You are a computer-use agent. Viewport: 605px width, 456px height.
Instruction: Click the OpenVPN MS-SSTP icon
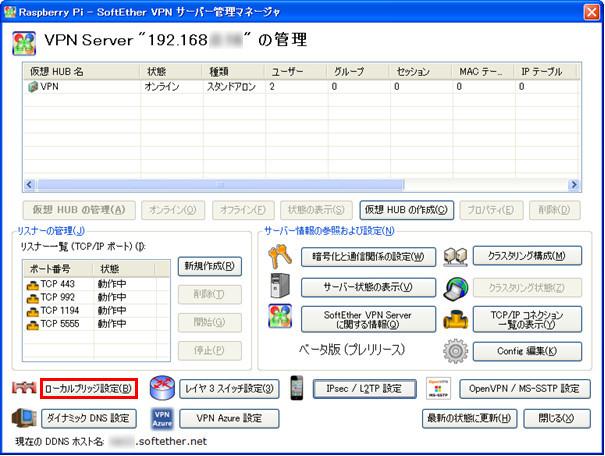coord(438,388)
